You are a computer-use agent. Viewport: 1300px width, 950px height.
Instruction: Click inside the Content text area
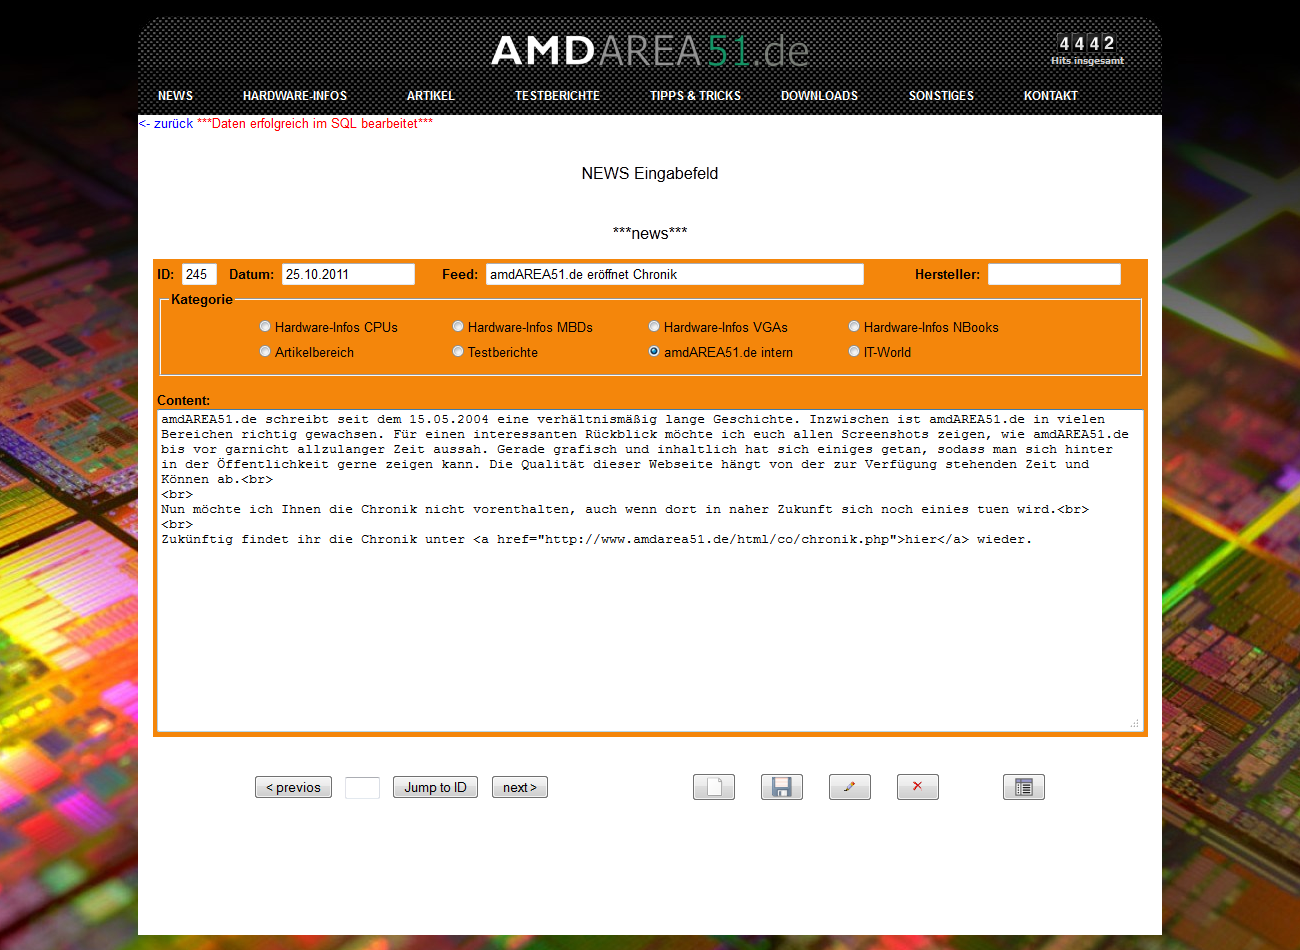(650, 570)
